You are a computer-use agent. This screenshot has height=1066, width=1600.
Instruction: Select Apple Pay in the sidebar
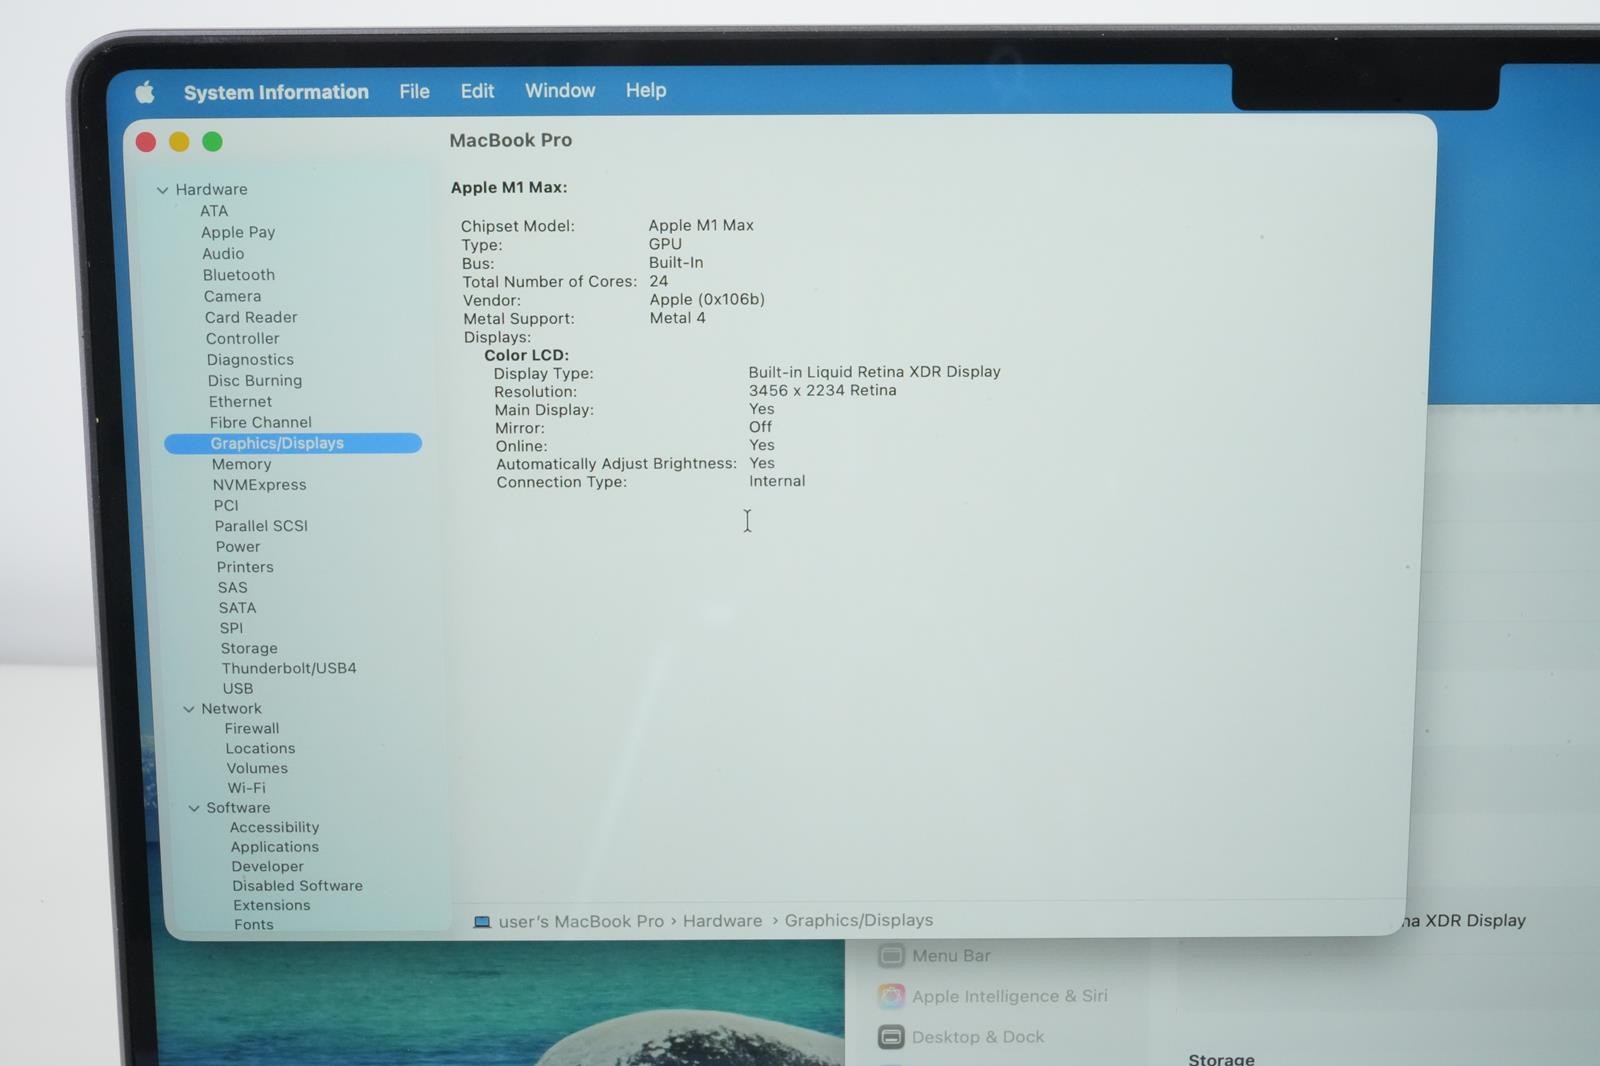(238, 232)
